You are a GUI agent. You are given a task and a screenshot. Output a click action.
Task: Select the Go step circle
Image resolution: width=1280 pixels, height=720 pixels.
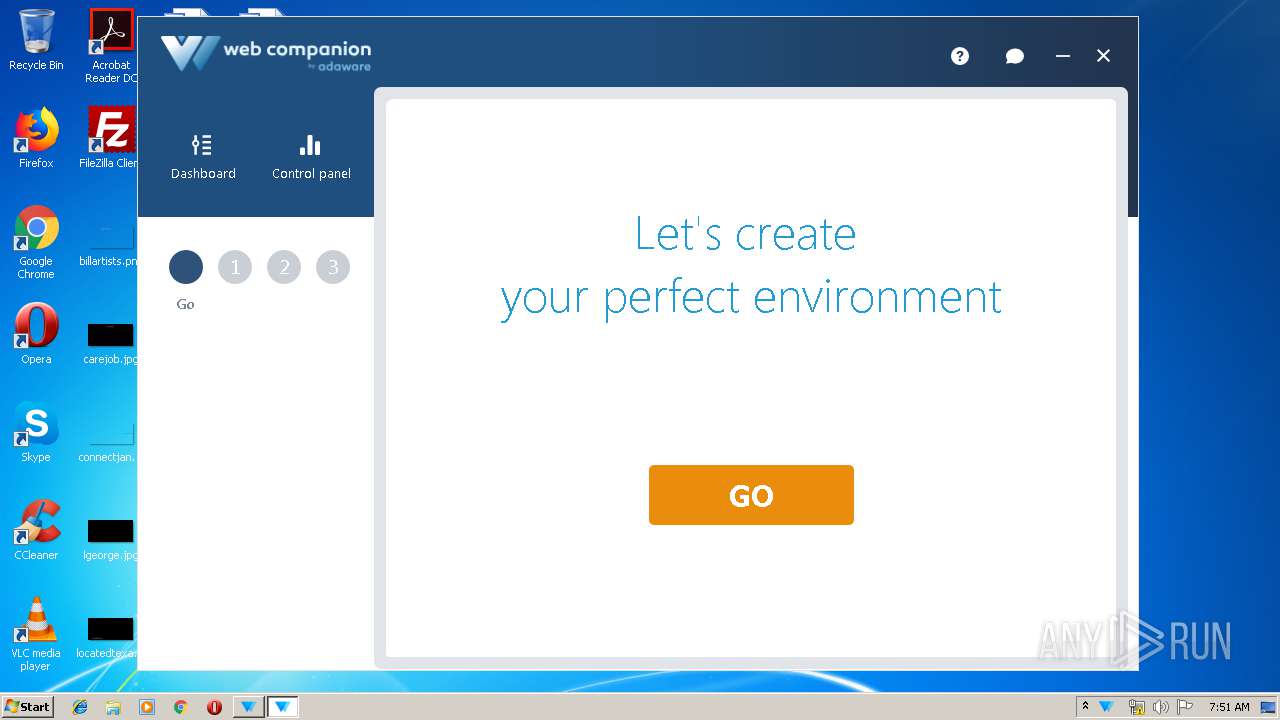pyautogui.click(x=186, y=267)
